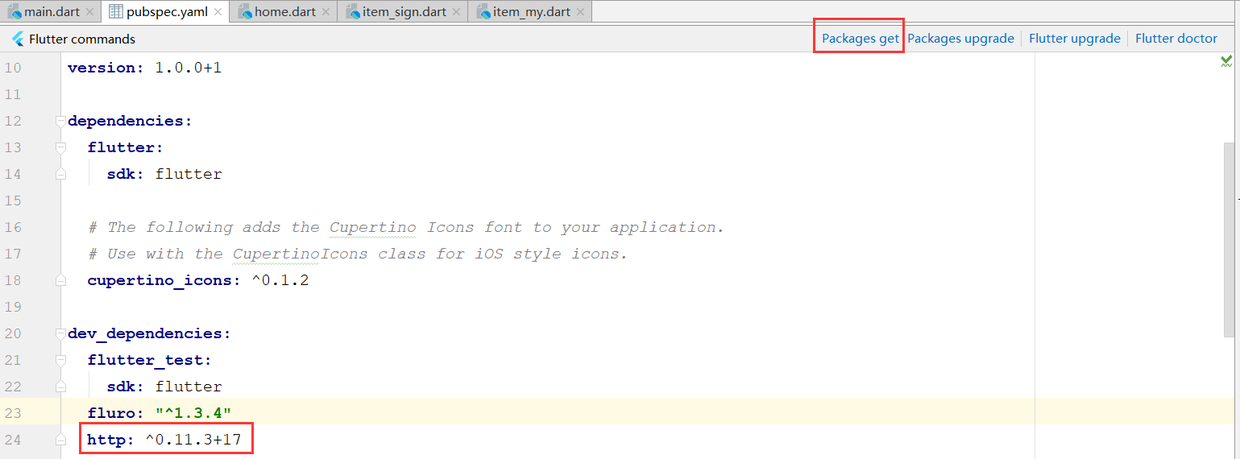The height and width of the screenshot is (459, 1240).
Task: Close the item_sign.dart tab
Action: tap(456, 13)
